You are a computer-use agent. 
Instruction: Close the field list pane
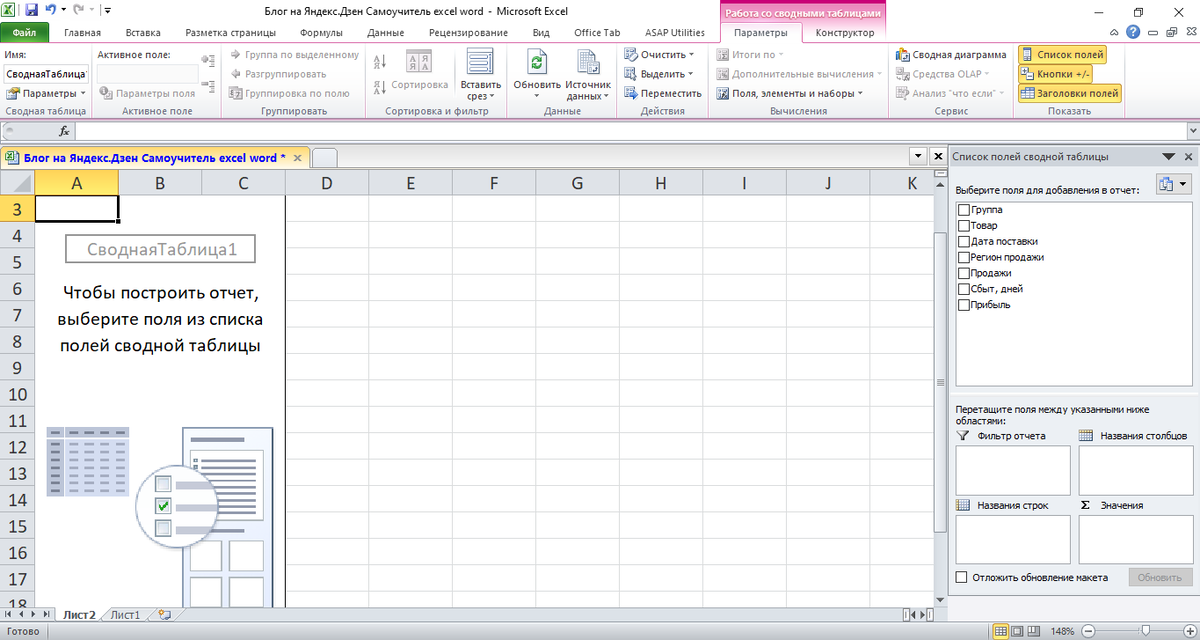[1188, 157]
